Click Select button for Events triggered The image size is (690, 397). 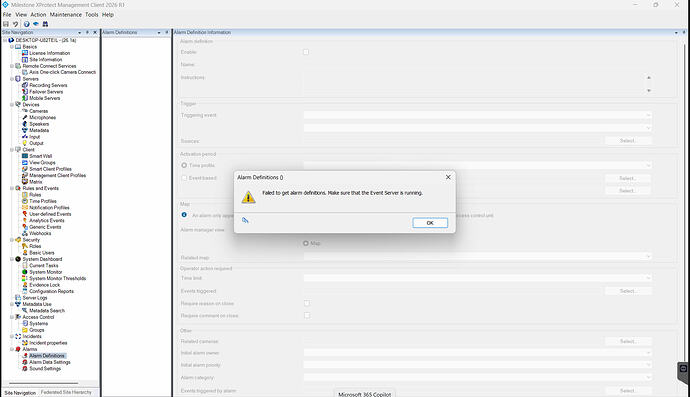pos(628,291)
